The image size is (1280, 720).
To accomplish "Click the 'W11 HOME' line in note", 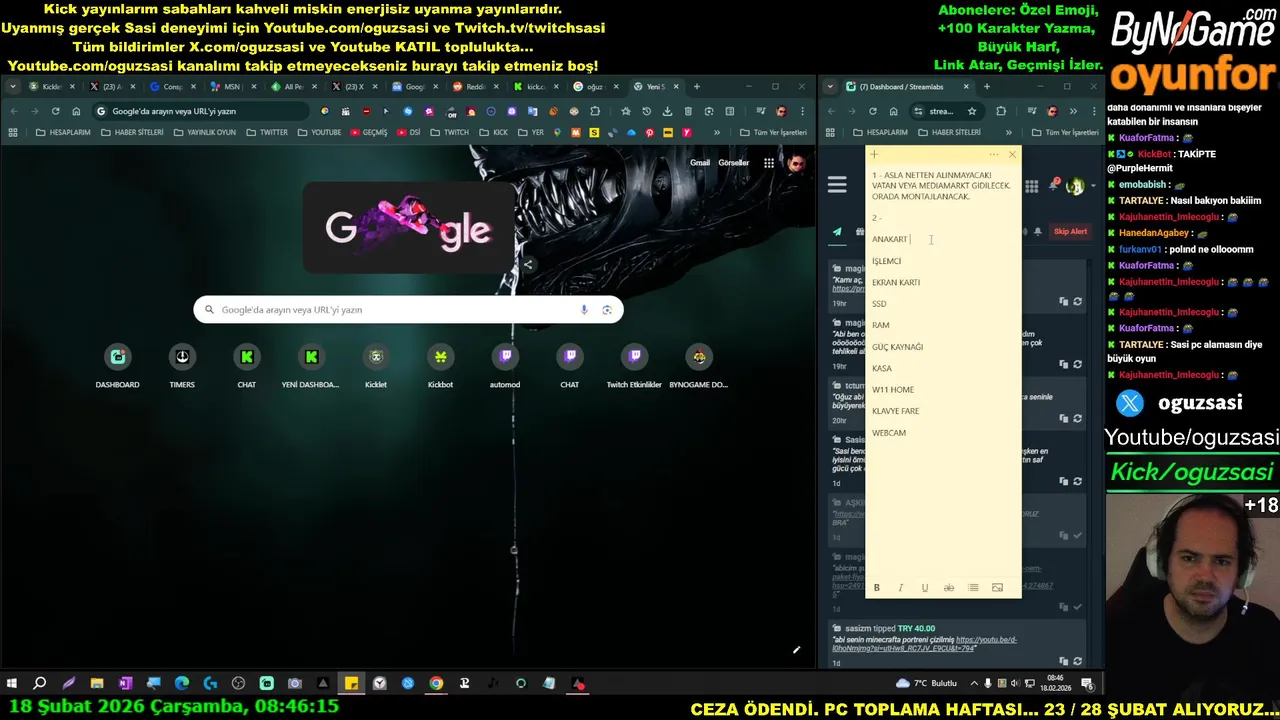I will click(893, 390).
